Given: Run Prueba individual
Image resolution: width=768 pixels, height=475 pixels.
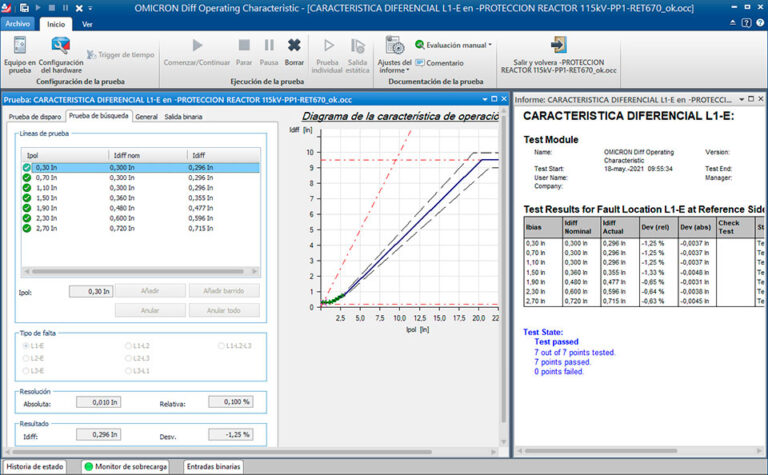Looking at the screenshot, I should [327, 56].
